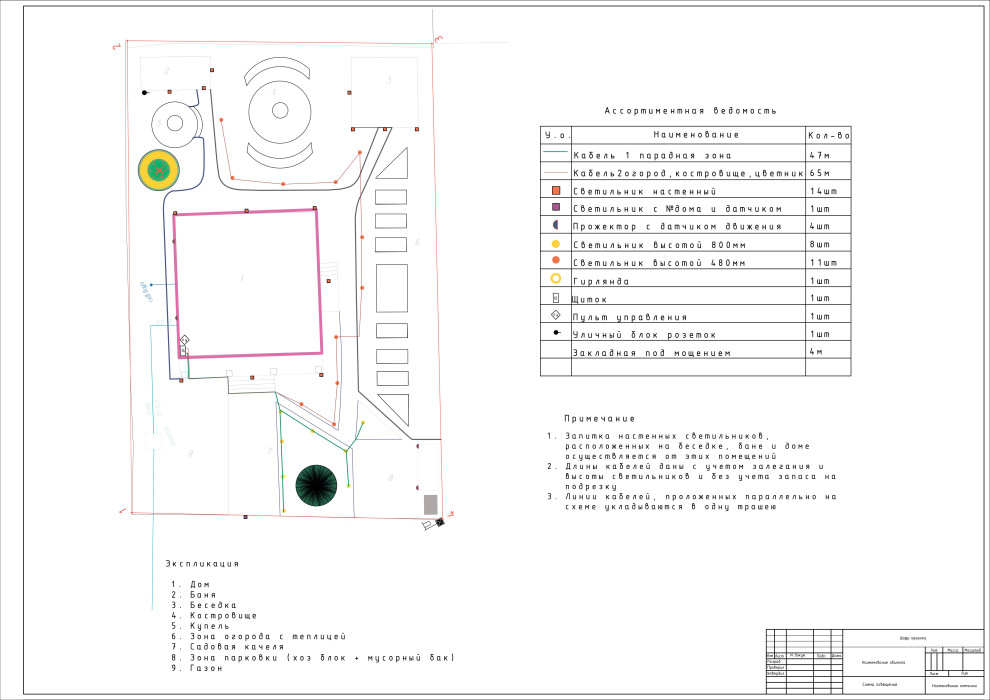
Task: Click the orange wall light legend symbol
Action: (x=555, y=189)
